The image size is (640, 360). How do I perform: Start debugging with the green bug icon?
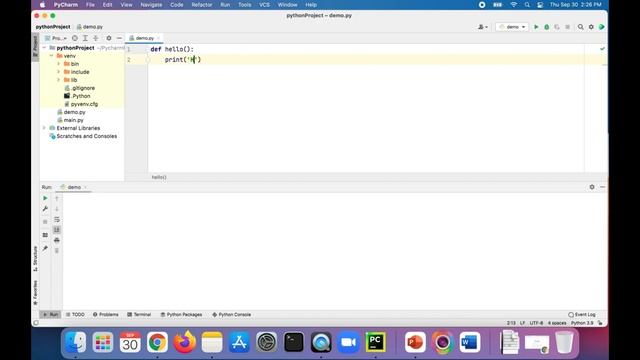point(547,27)
